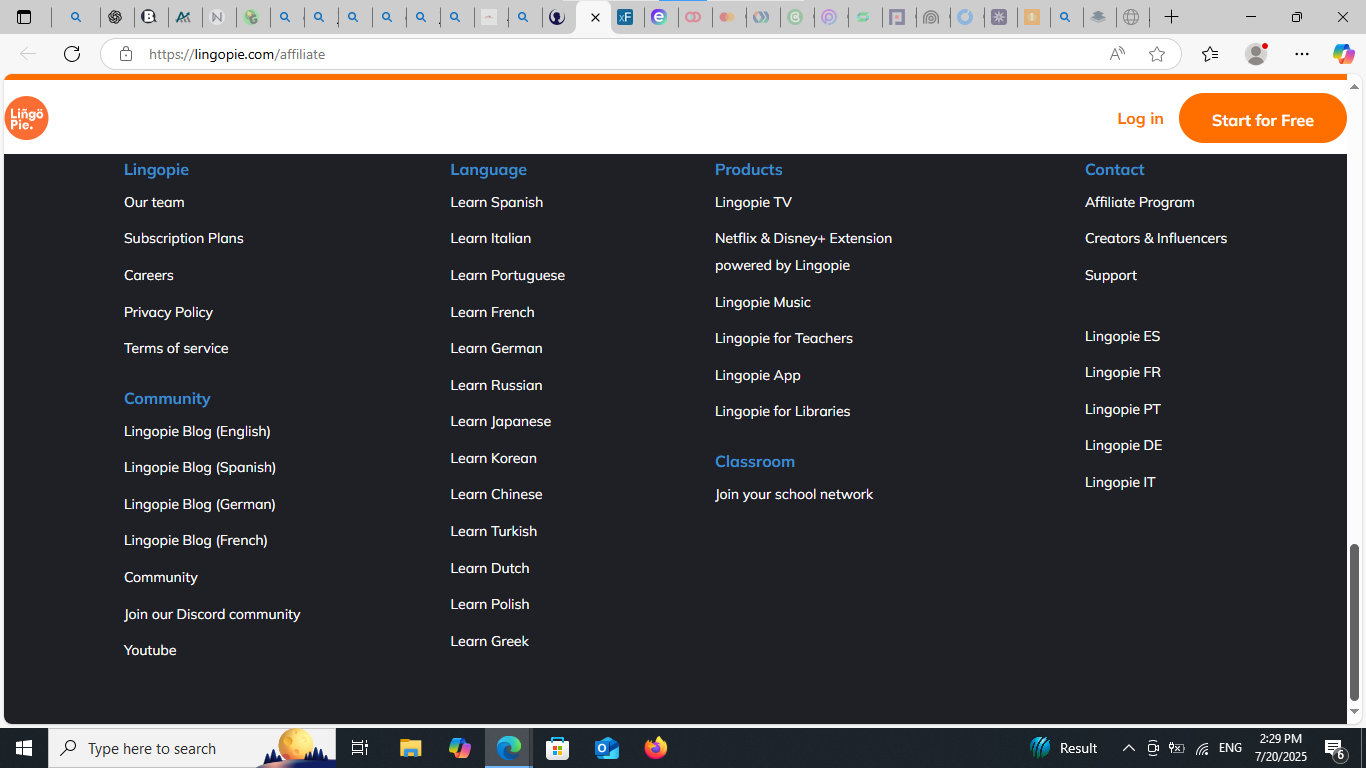Switch to the ChatGPT icon tab
This screenshot has width=1366, height=768.
(115, 17)
